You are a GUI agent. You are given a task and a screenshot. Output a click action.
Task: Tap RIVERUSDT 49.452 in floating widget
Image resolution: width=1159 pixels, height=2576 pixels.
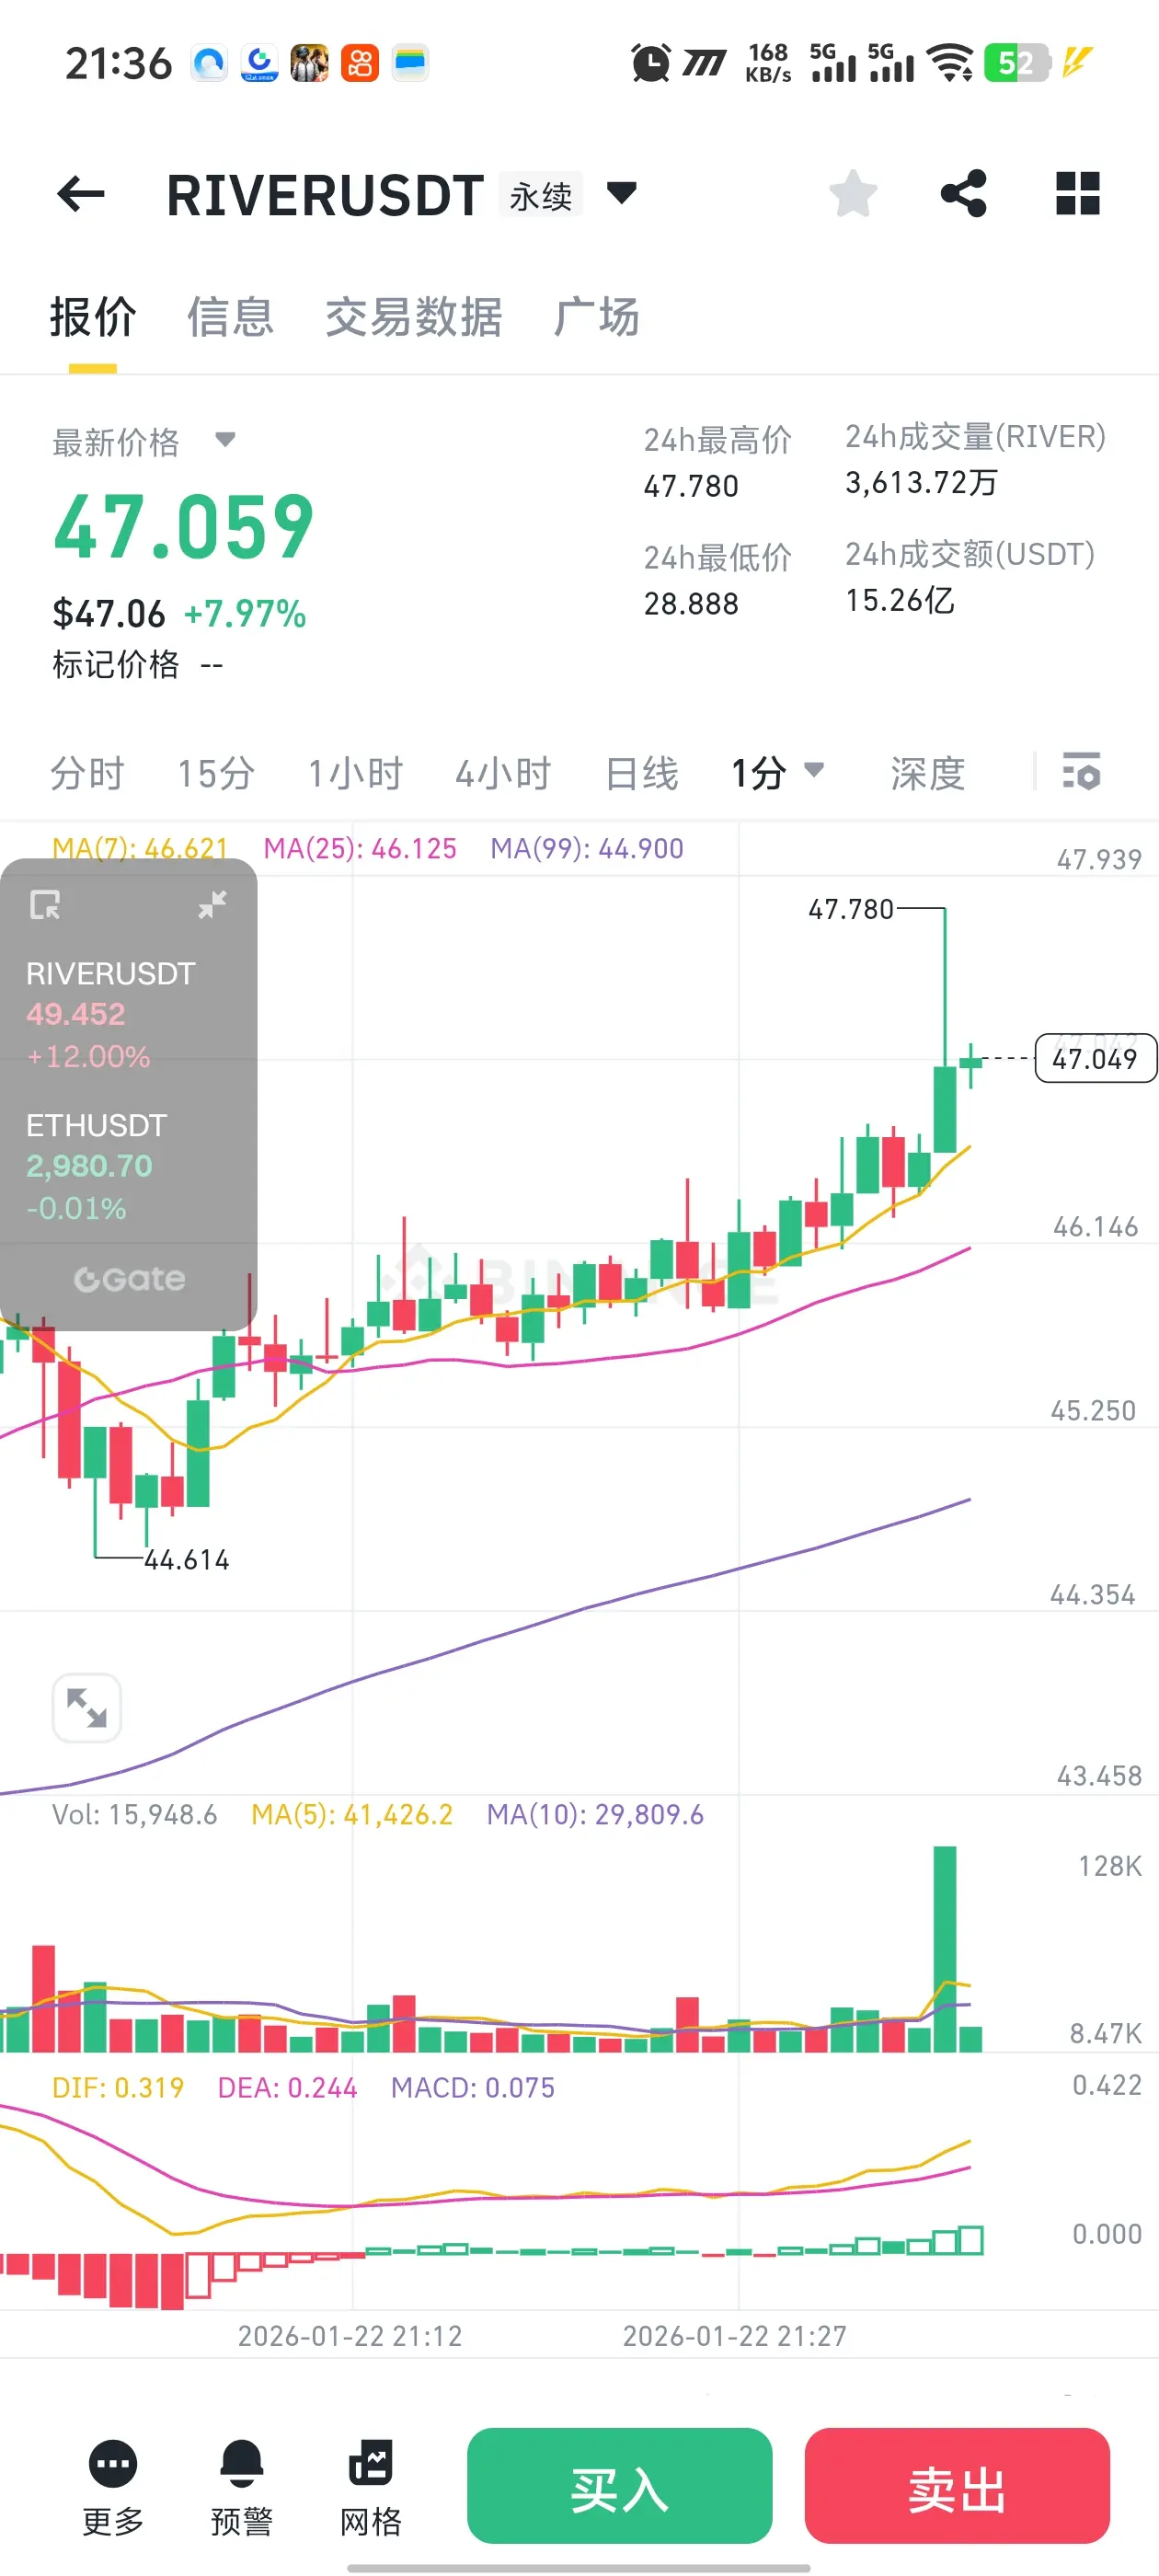(x=110, y=1014)
